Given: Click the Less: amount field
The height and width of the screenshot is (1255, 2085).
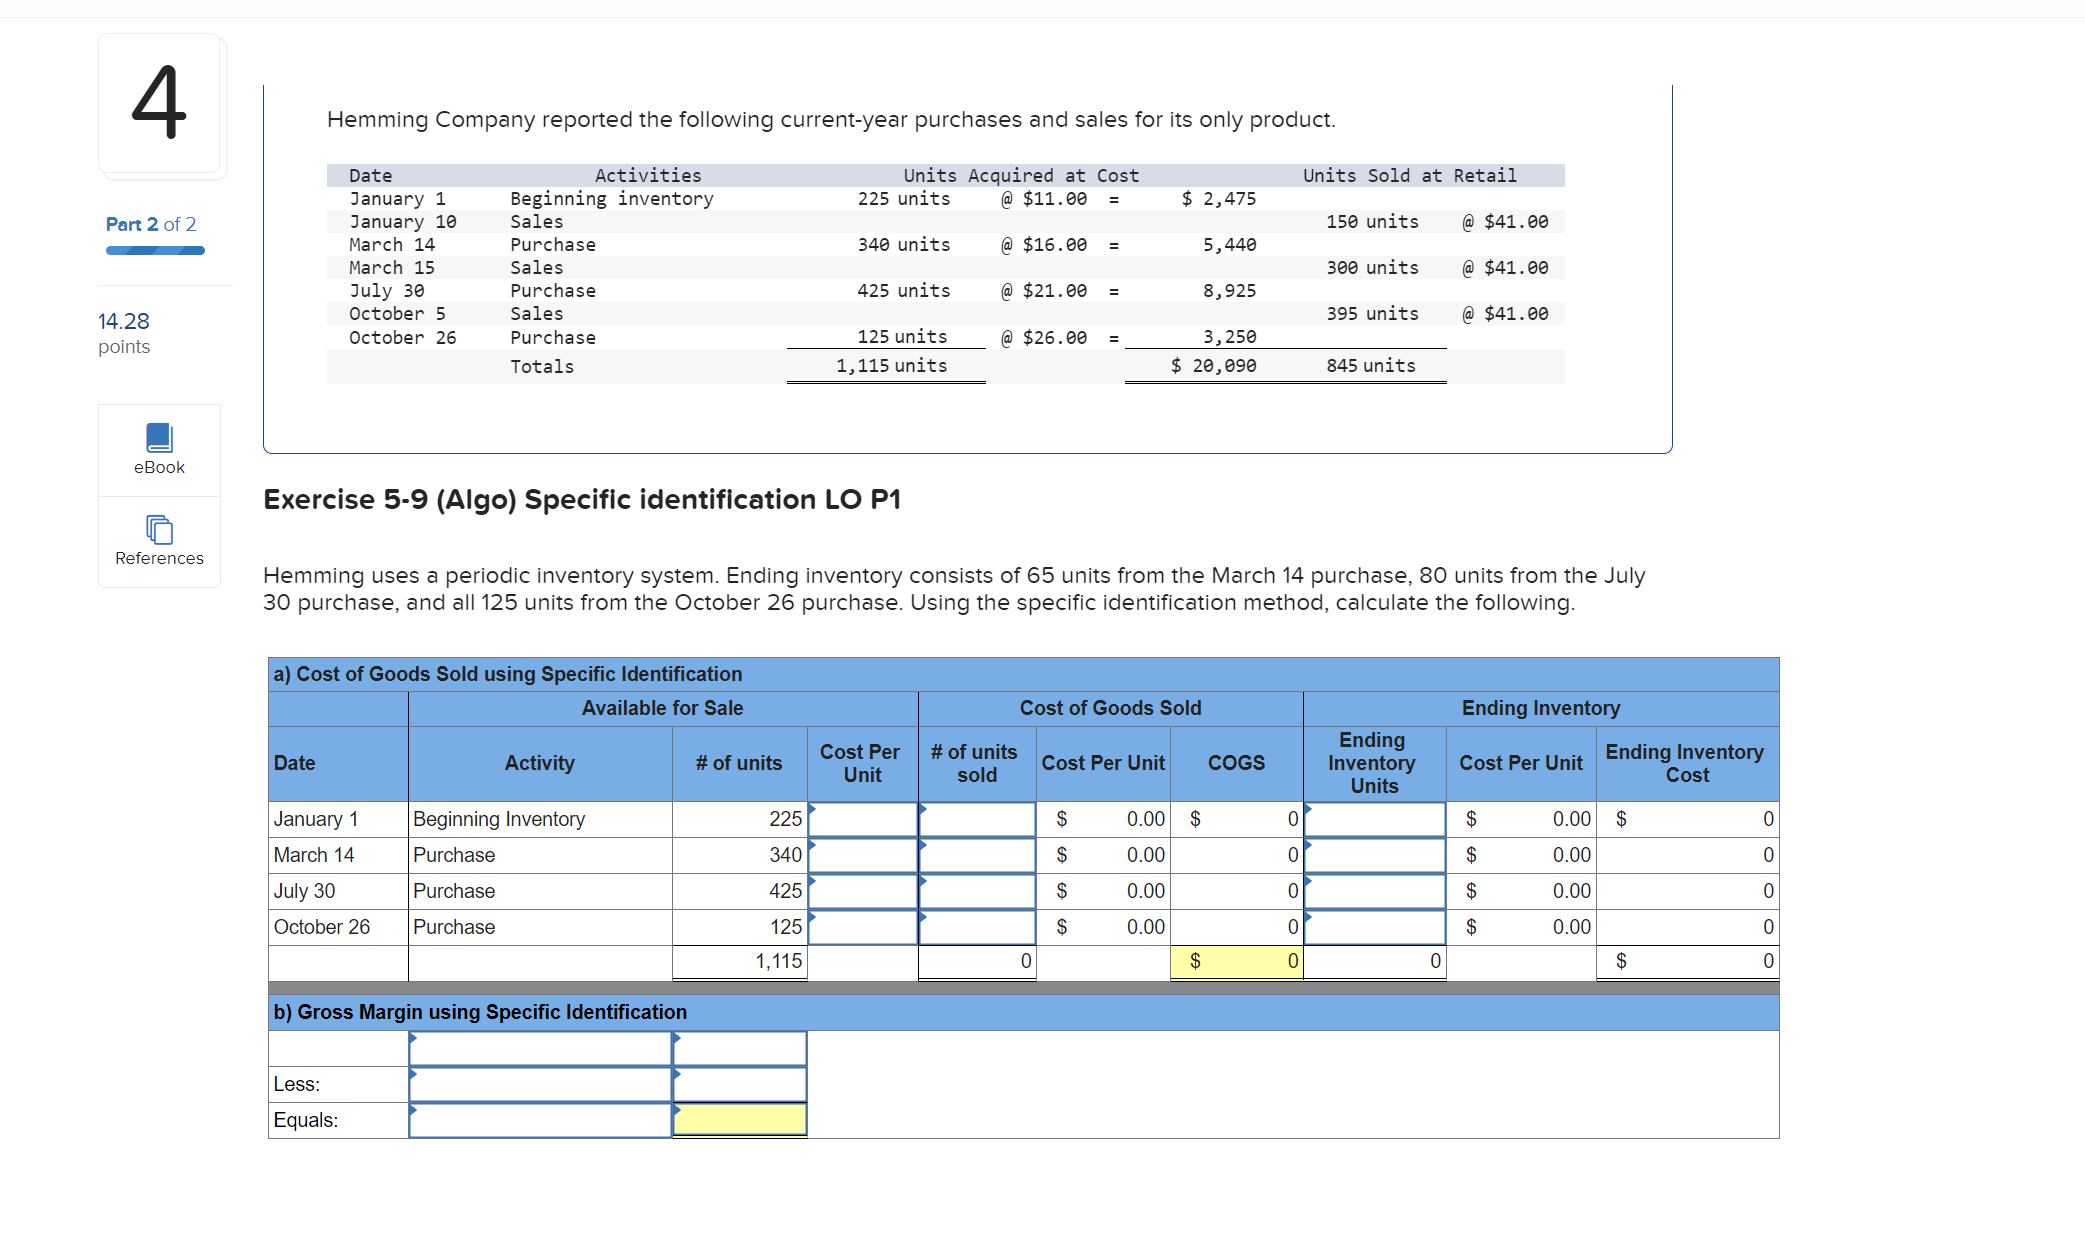Looking at the screenshot, I should point(740,1084).
